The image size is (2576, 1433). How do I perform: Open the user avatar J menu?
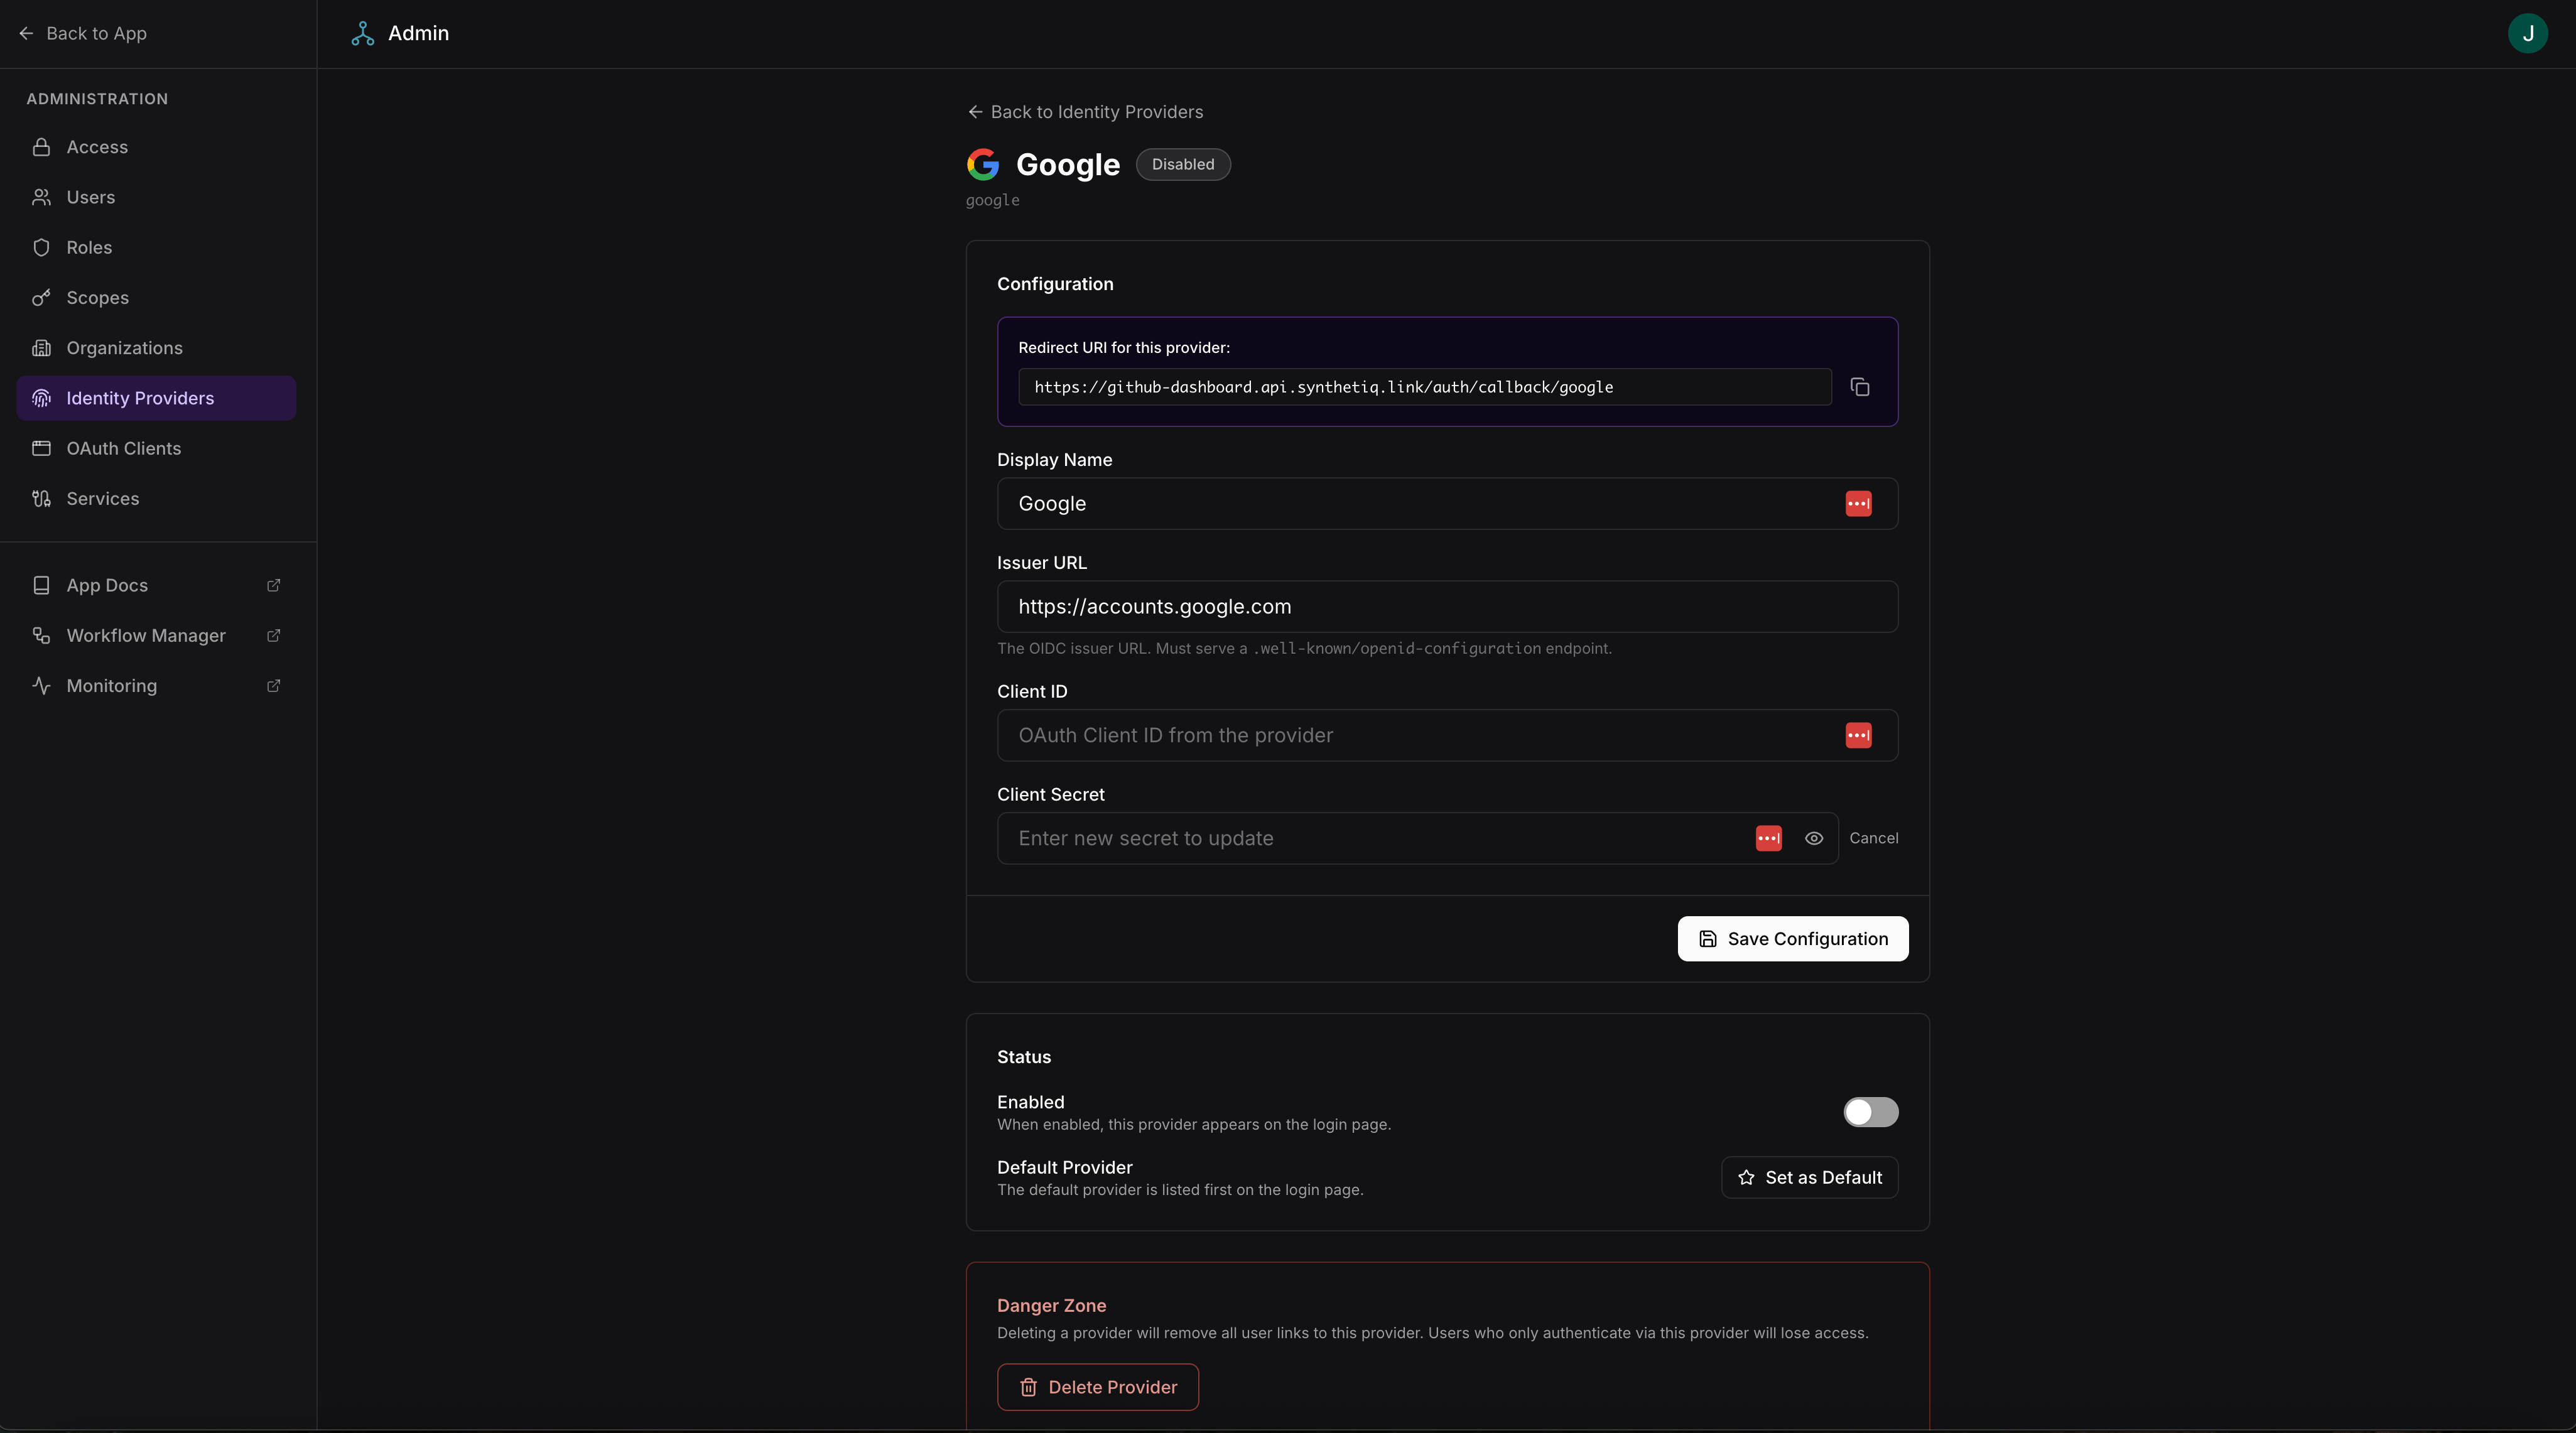[x=2528, y=34]
